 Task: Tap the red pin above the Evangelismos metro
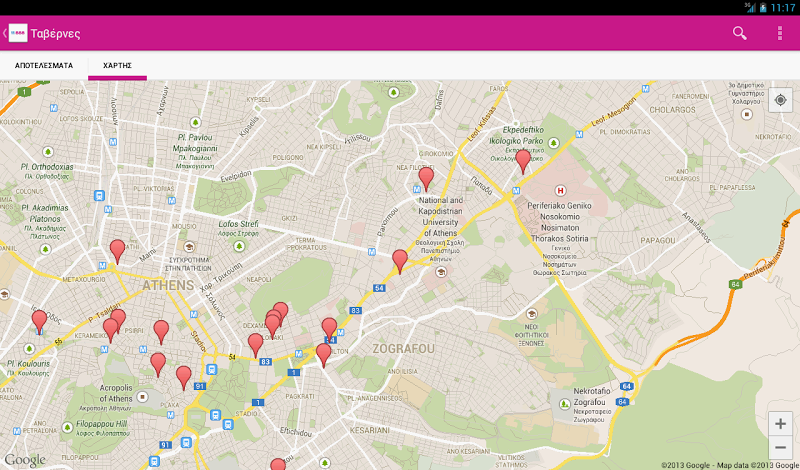click(330, 330)
